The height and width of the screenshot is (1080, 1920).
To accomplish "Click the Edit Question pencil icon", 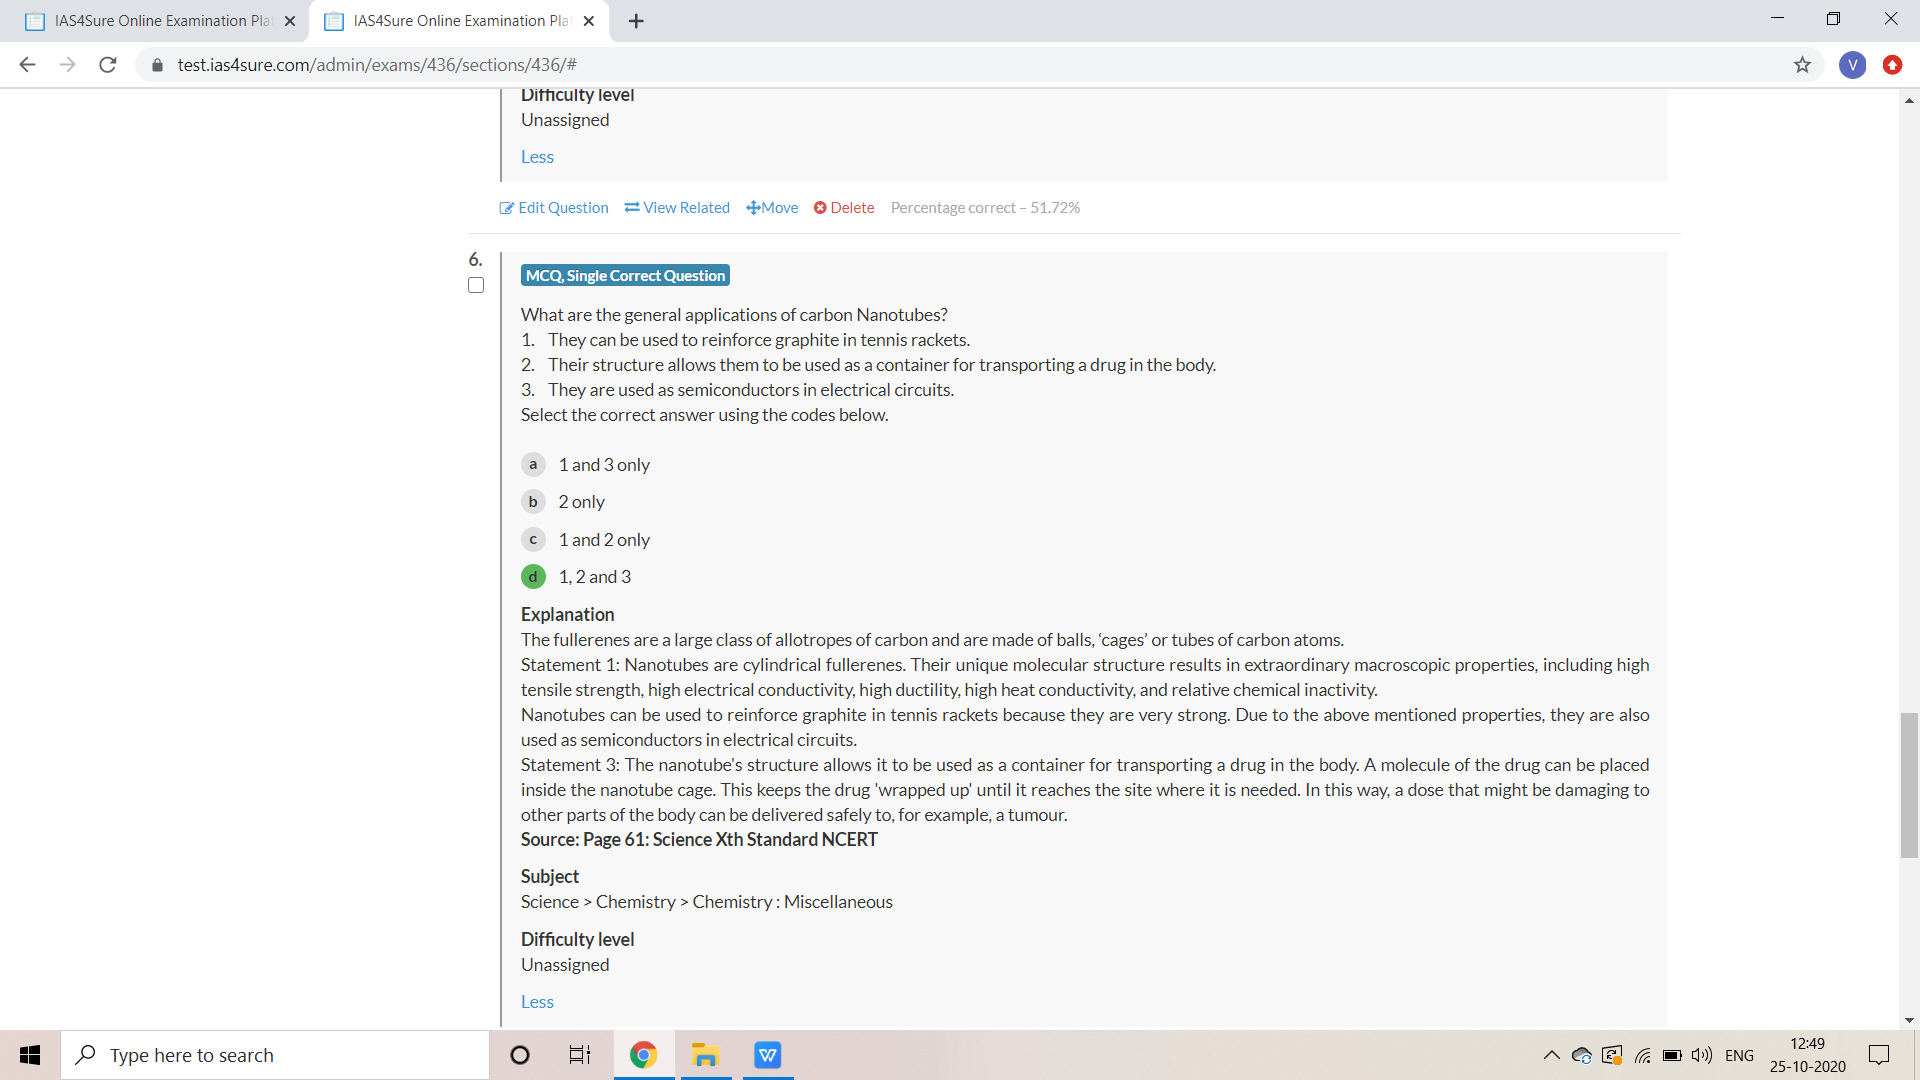I will click(507, 208).
